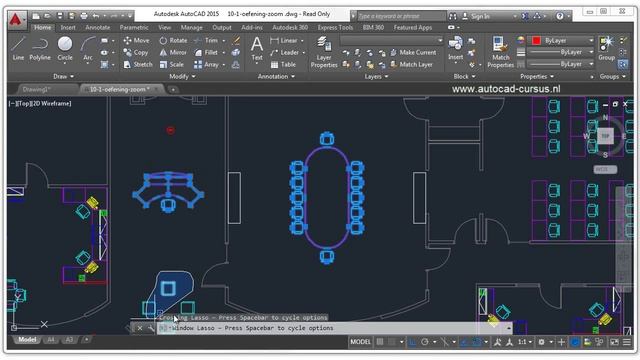Expand the Layers panel
The width and height of the screenshot is (640, 360).
(376, 76)
